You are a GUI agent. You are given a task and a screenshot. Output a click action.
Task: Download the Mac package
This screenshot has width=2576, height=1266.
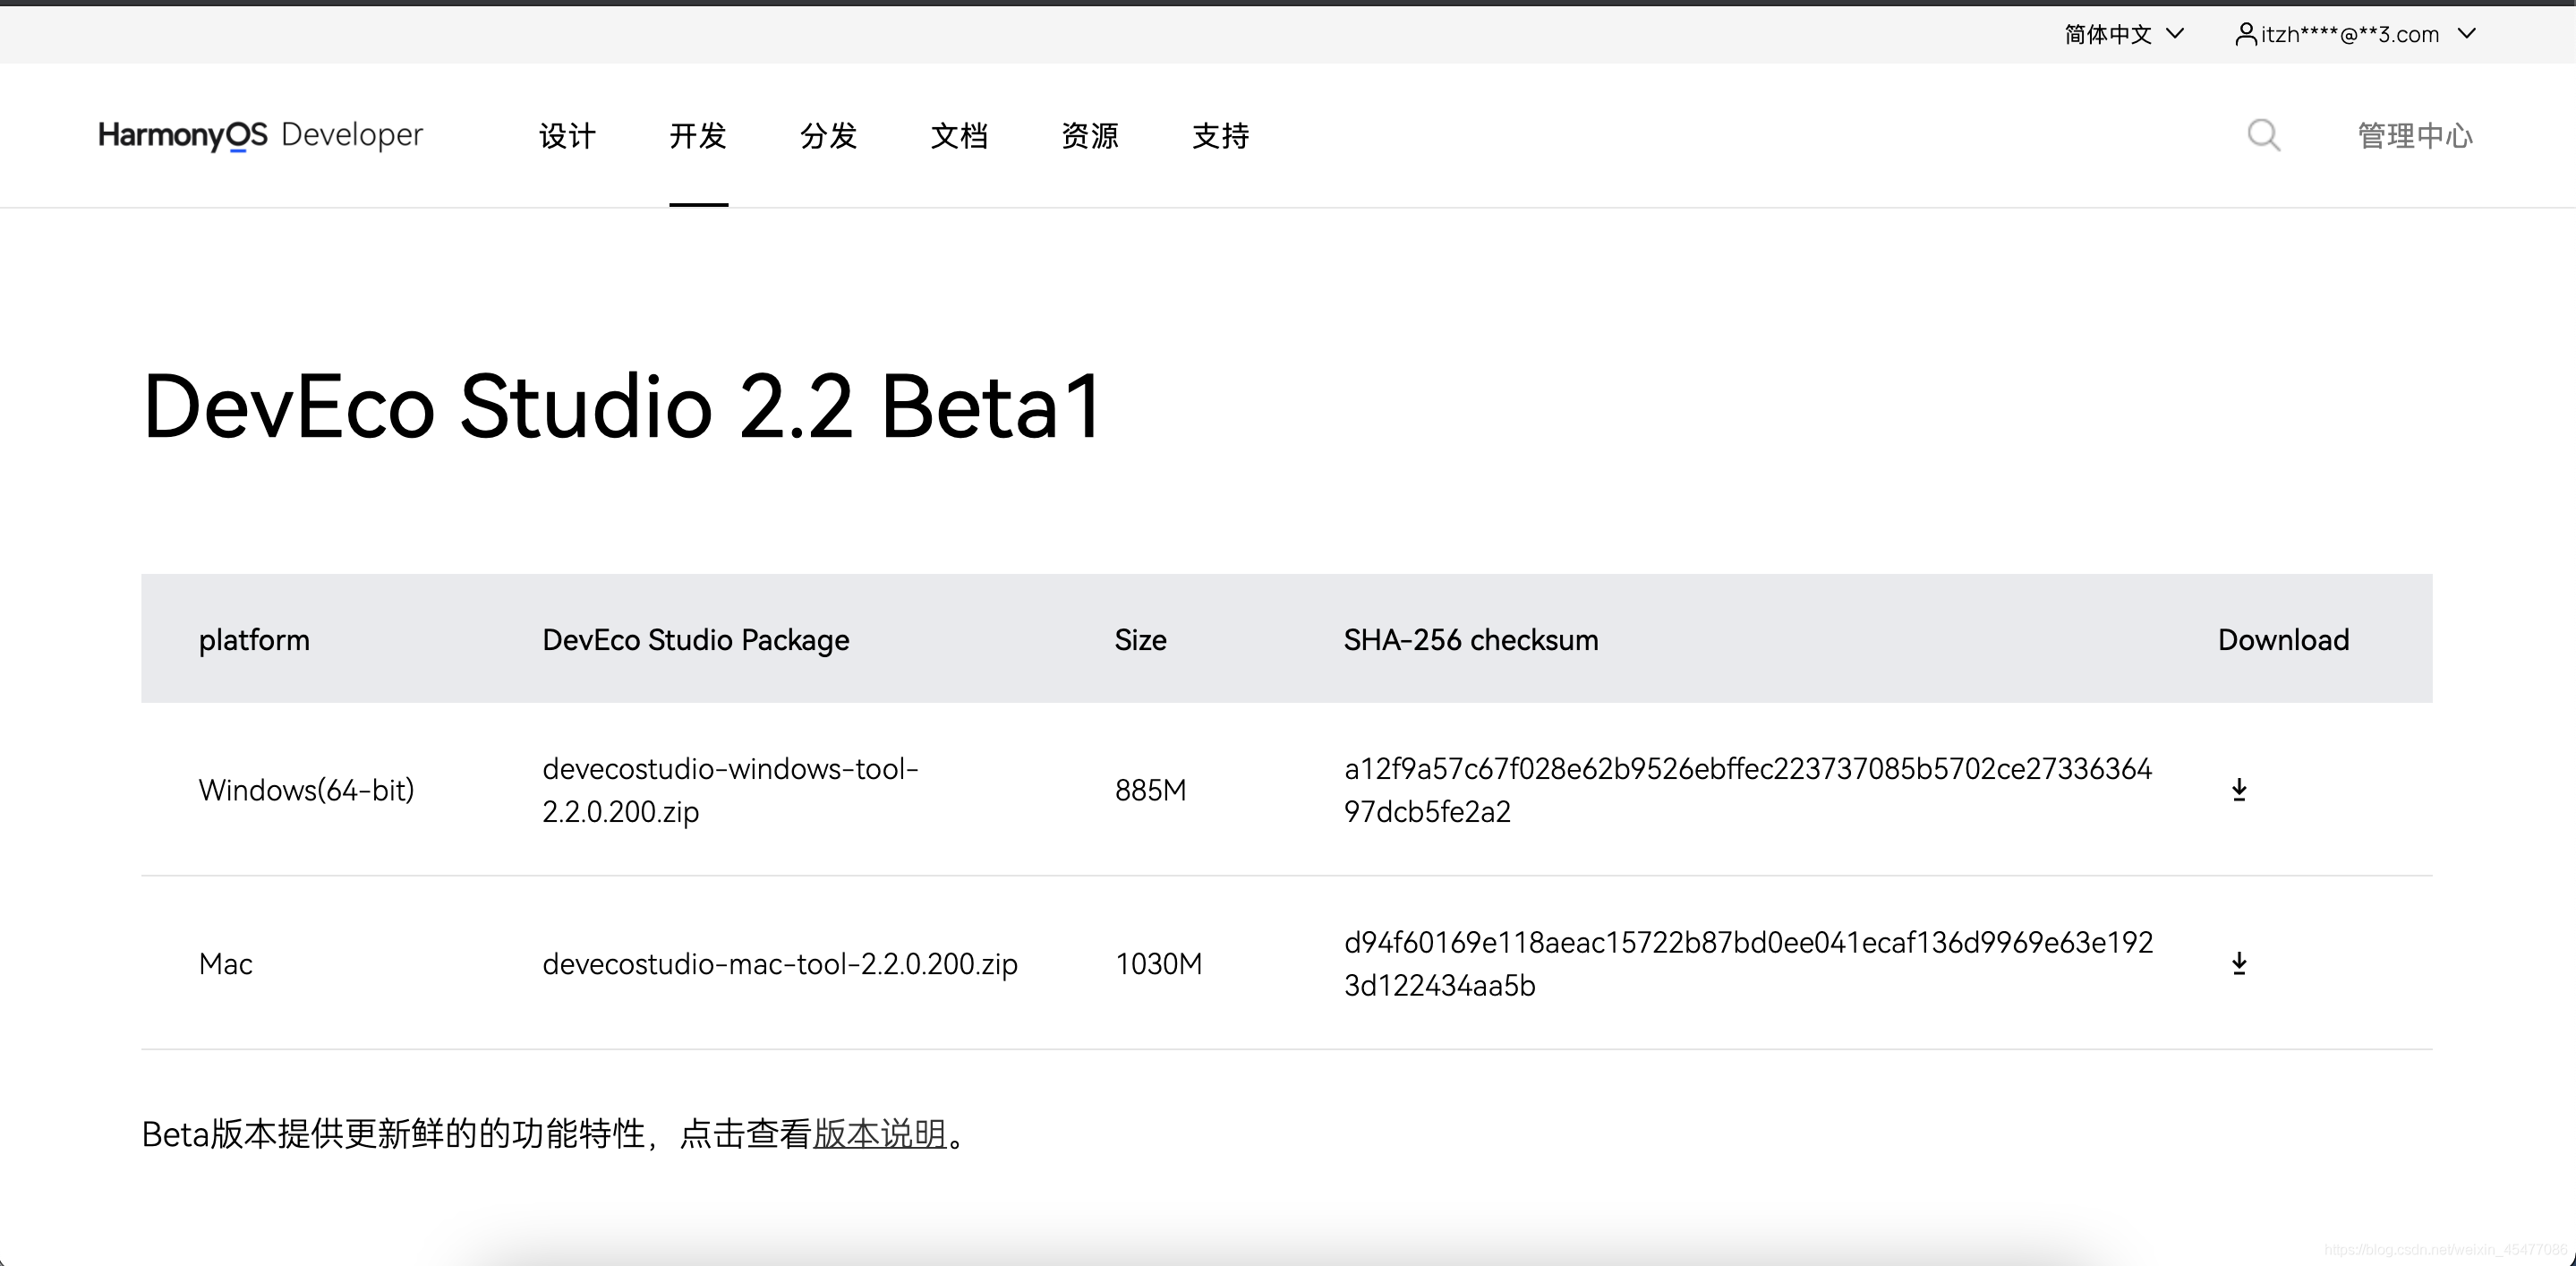point(2239,963)
